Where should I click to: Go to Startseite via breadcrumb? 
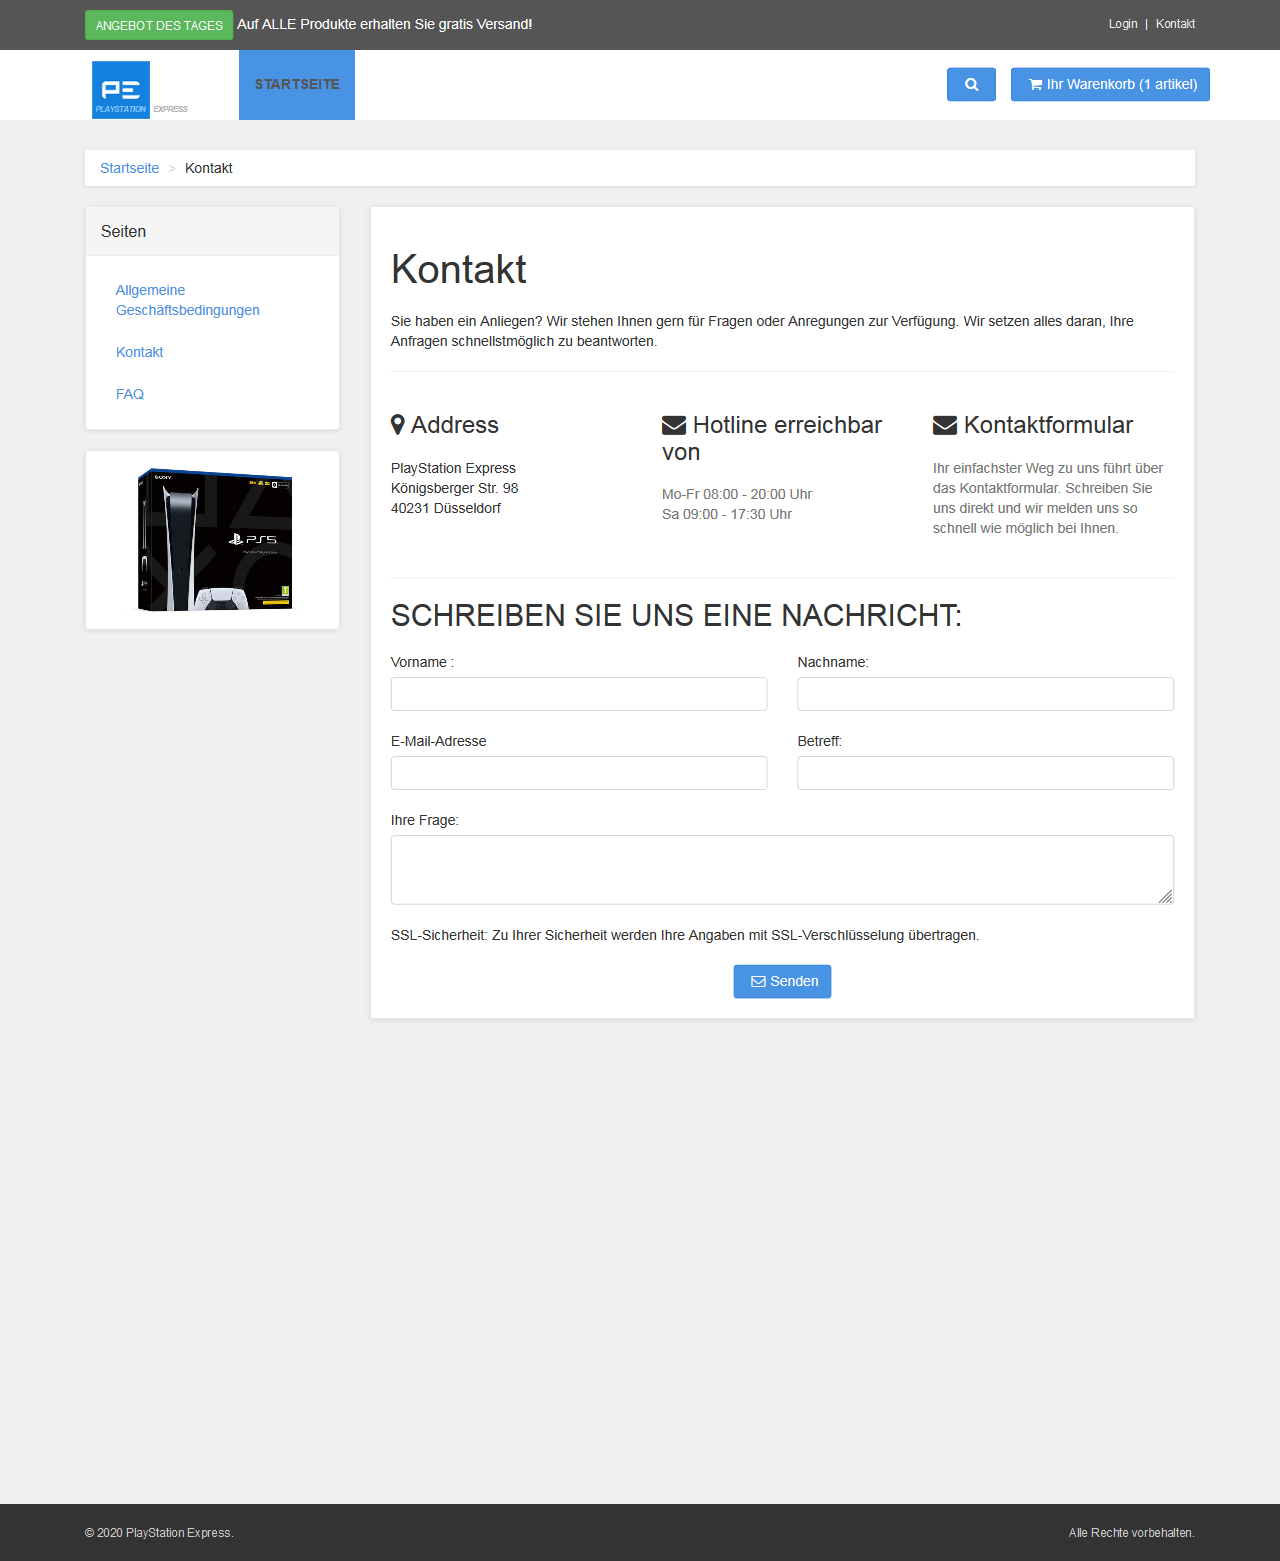[x=129, y=168]
